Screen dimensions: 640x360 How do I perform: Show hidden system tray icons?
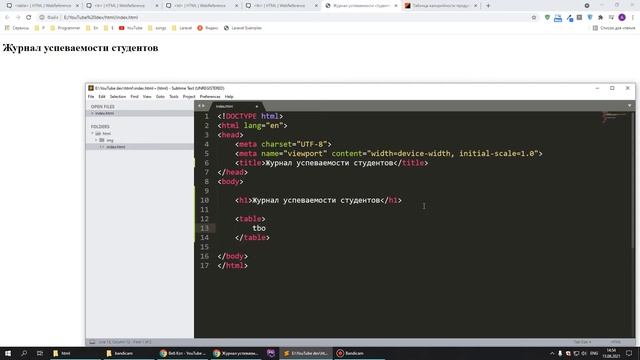pyautogui.click(x=552, y=353)
